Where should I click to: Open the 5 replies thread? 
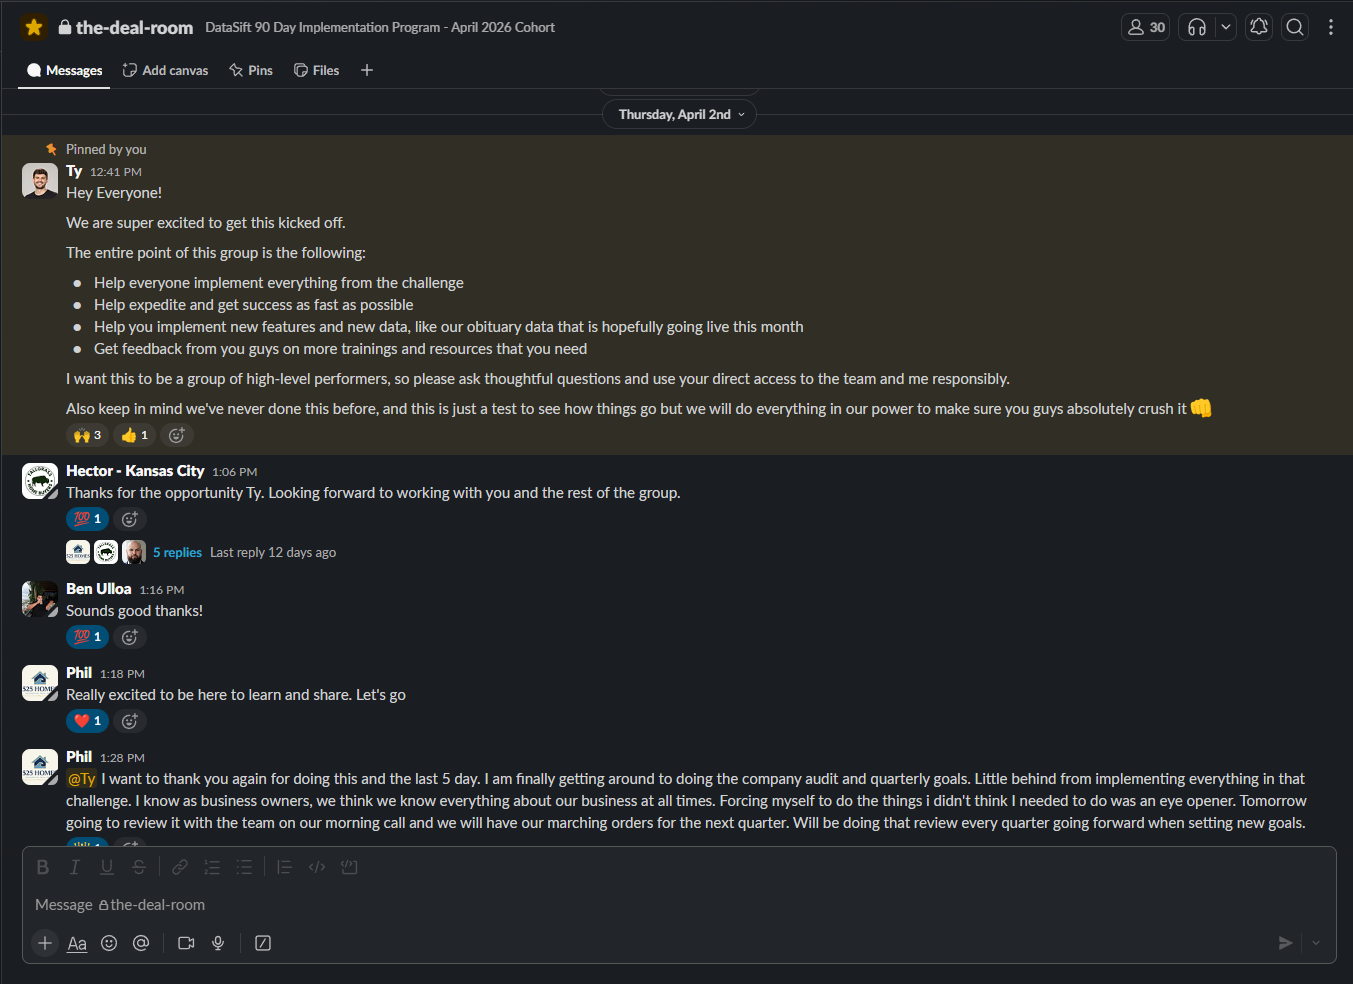177,552
